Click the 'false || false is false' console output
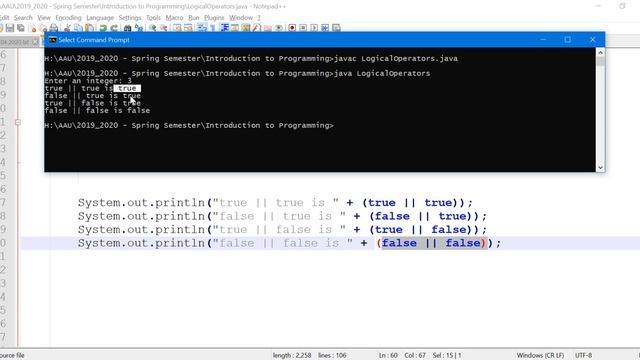This screenshot has width=640, height=360. coord(97,111)
